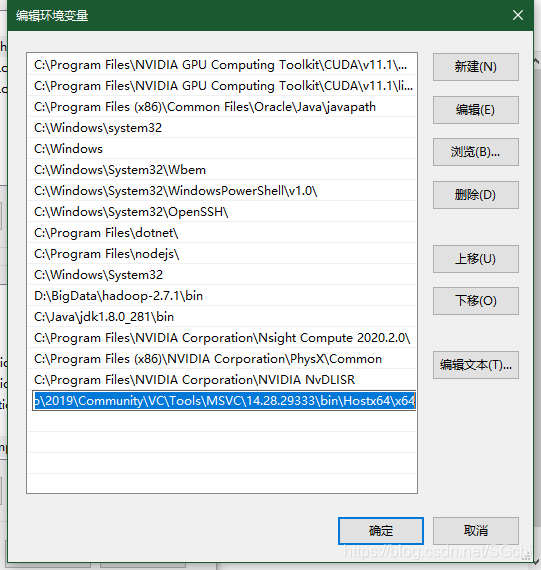541x570 pixels.
Task: Click the MSVC Hostx64 path edit field
Action: pos(224,401)
